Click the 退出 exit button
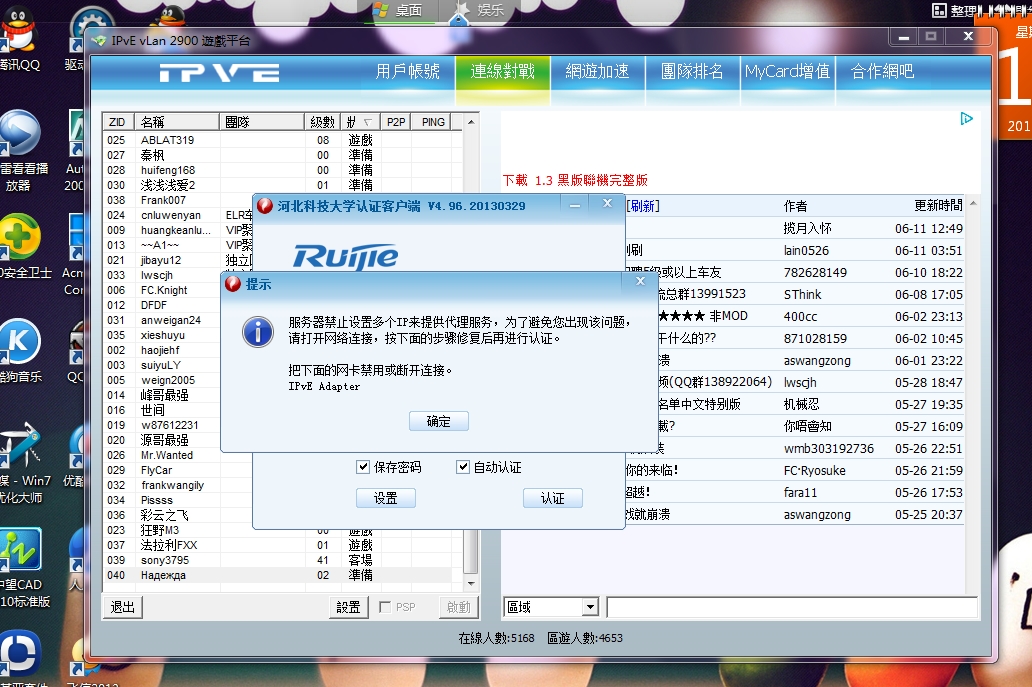Image resolution: width=1032 pixels, height=687 pixels. click(122, 607)
